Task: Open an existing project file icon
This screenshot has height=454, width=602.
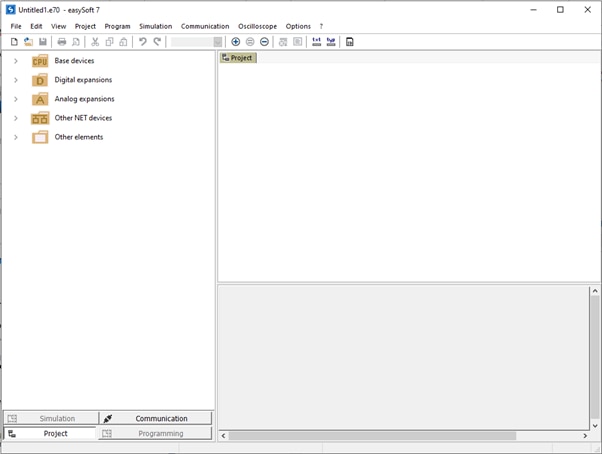Action: click(28, 42)
